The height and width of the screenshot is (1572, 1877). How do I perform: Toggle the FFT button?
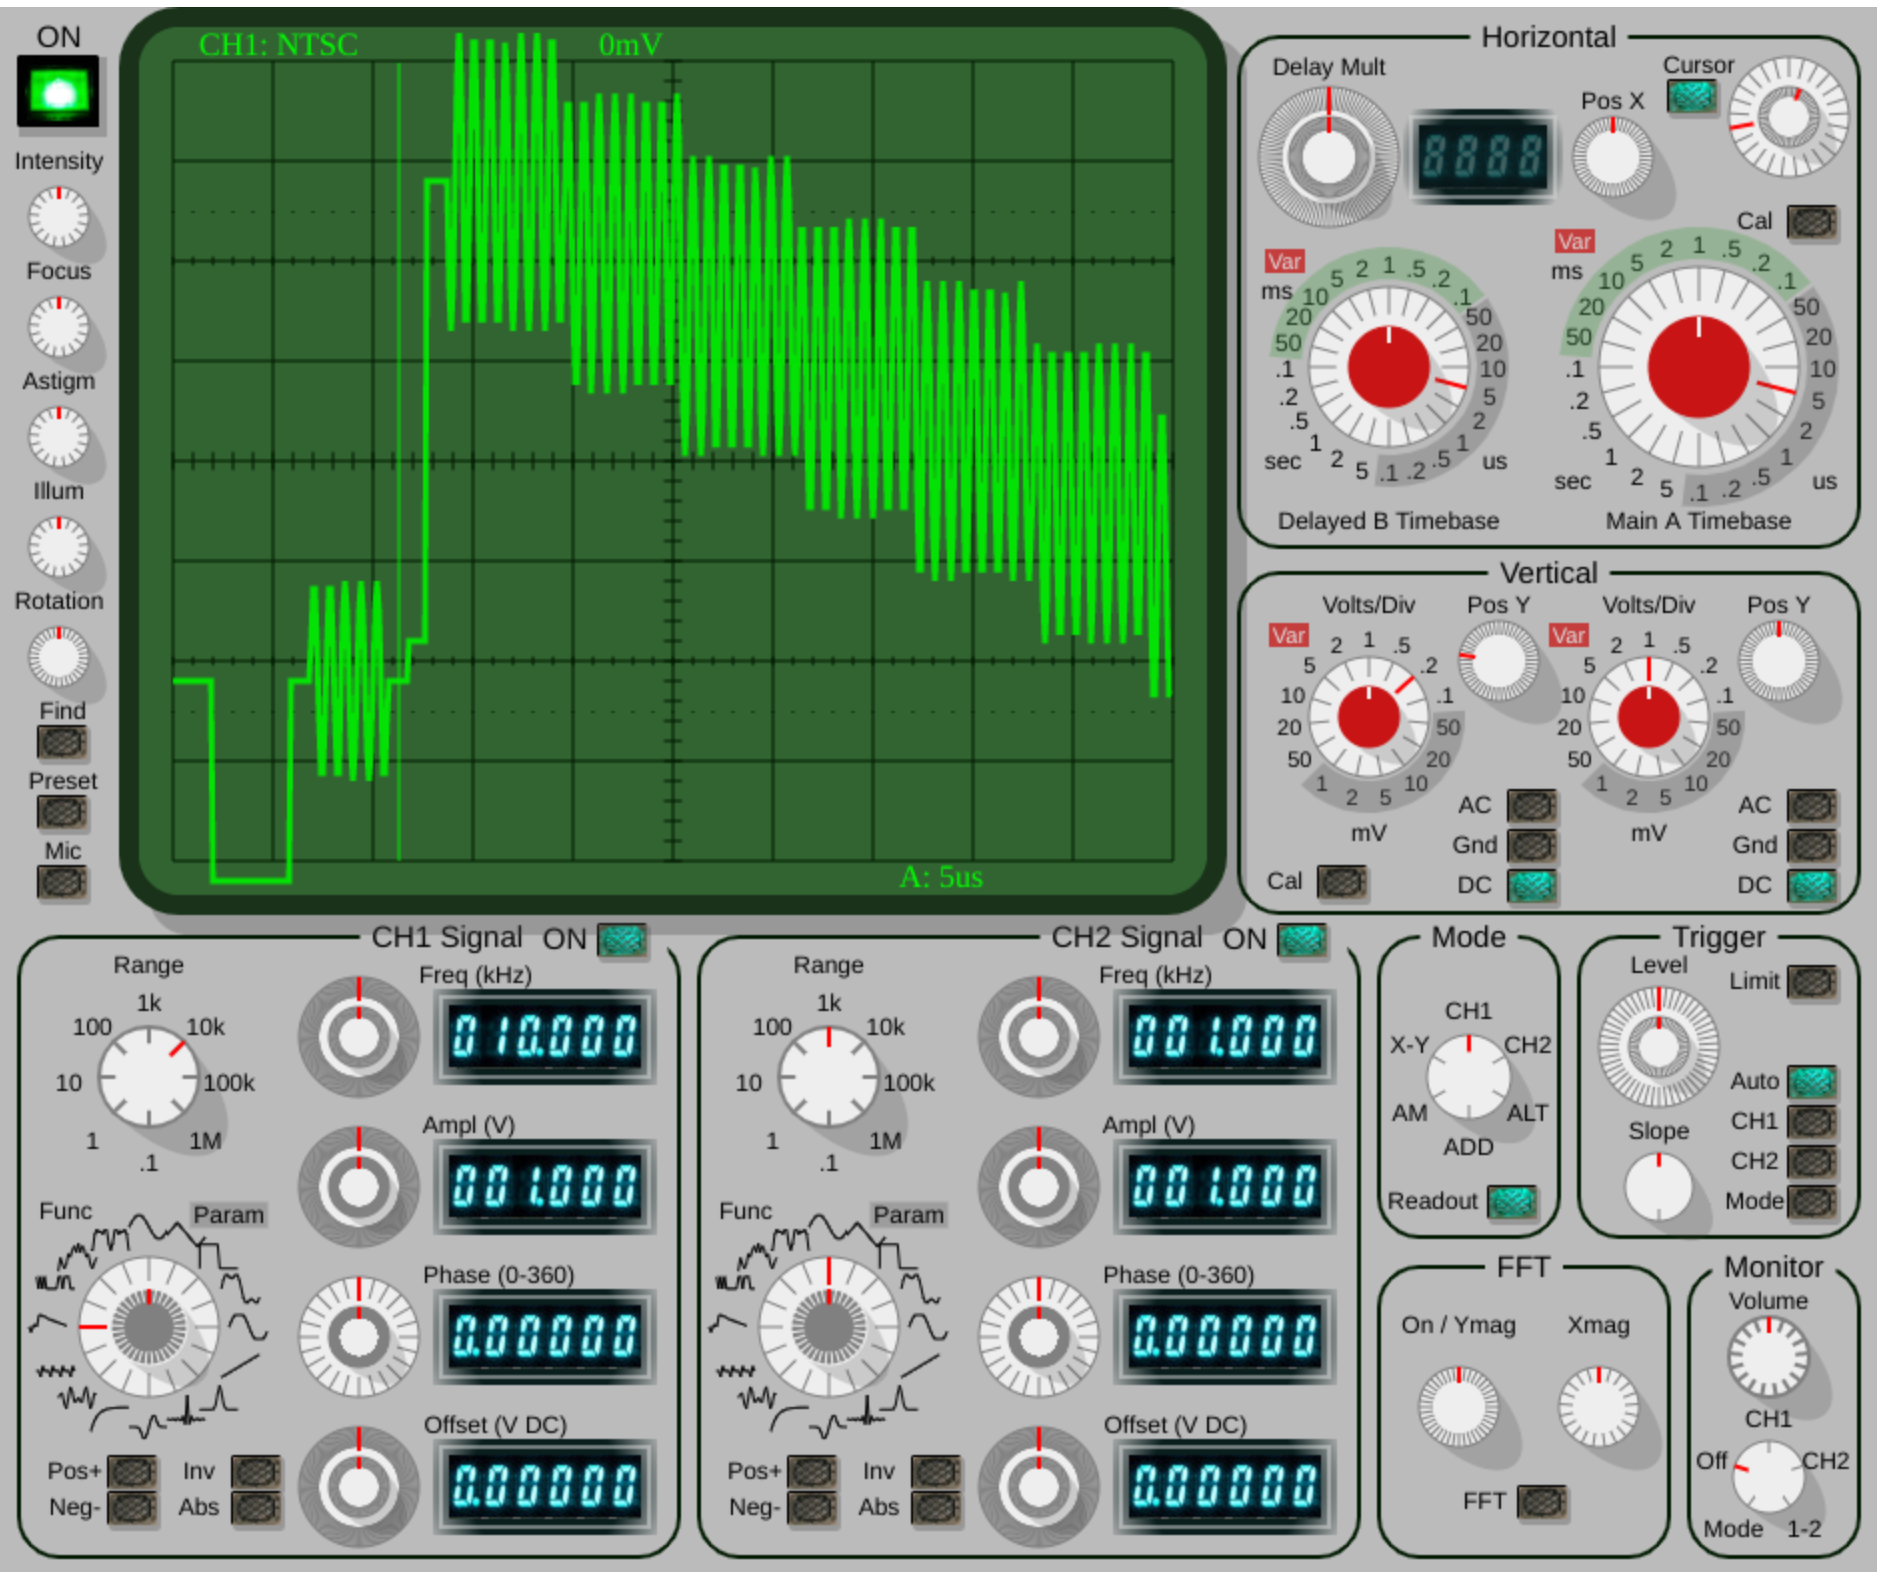1542,1502
